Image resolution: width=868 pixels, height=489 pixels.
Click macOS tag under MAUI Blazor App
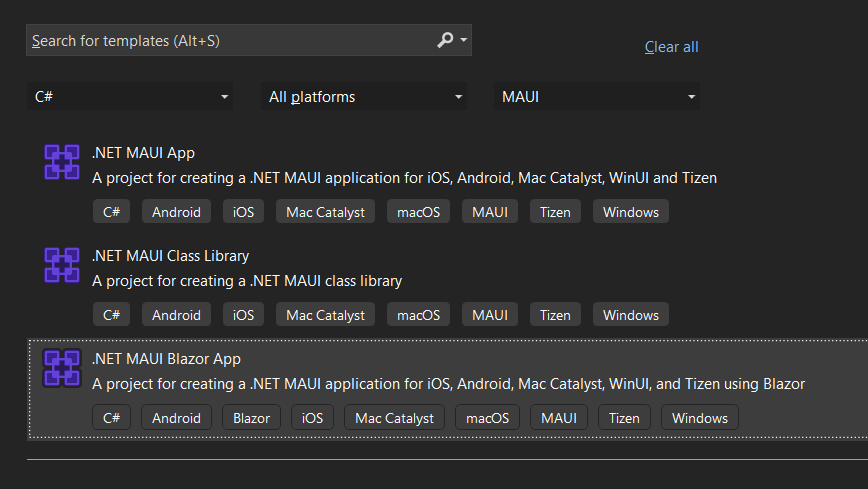tap(487, 418)
